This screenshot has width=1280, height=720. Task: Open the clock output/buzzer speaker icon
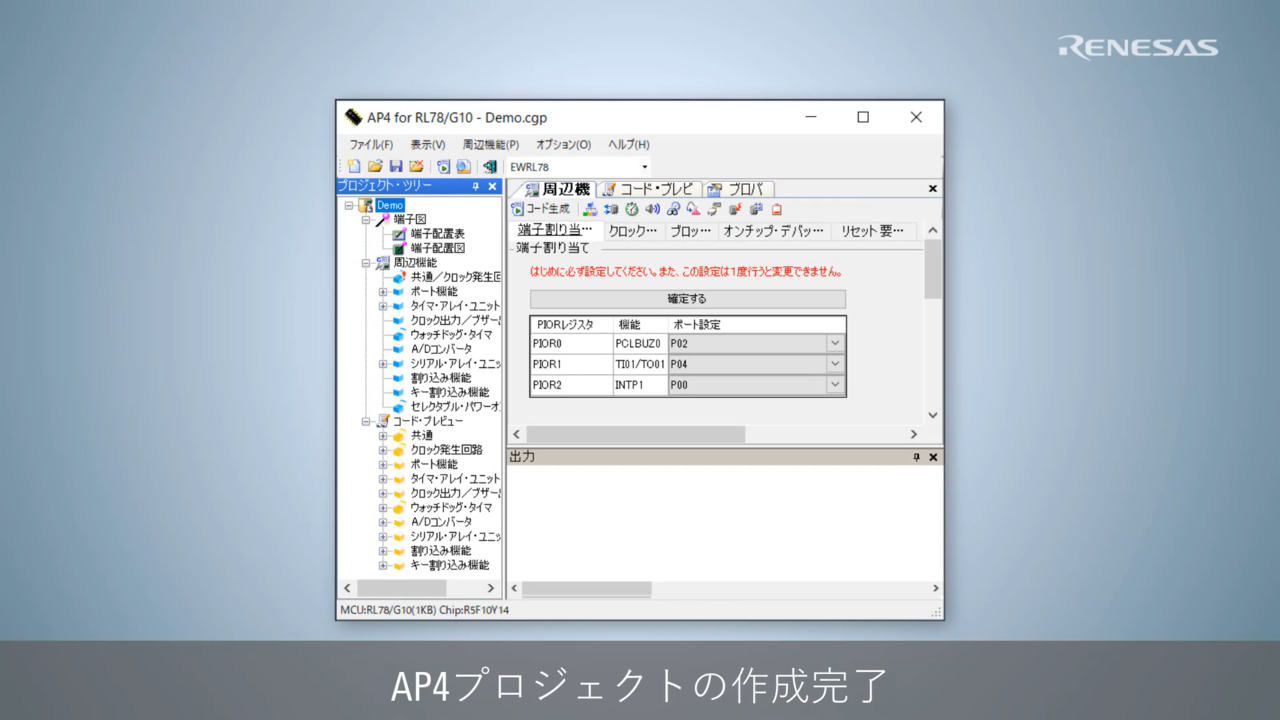coord(653,209)
